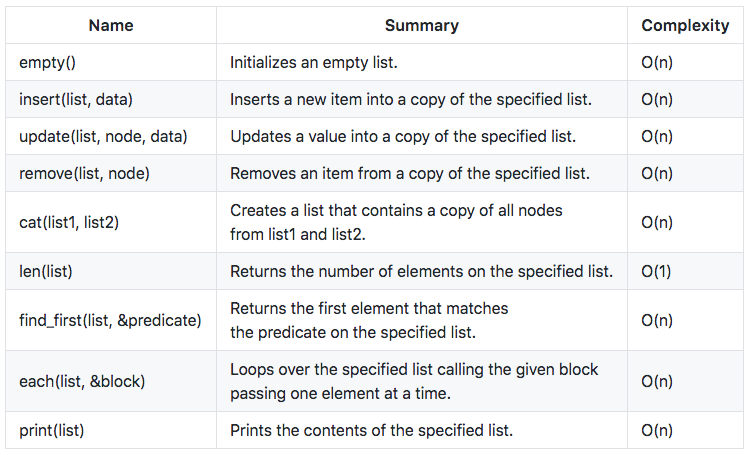The image size is (751, 455).
Task: Click the Complexity column header
Action: [x=685, y=25]
